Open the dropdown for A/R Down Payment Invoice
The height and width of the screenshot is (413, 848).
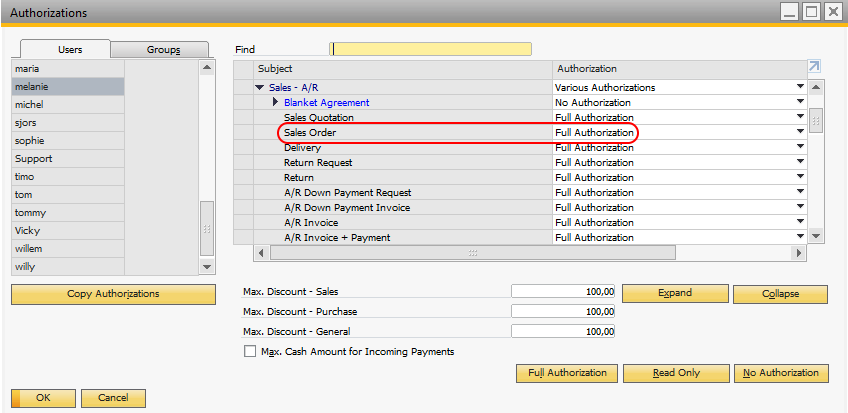tap(800, 207)
